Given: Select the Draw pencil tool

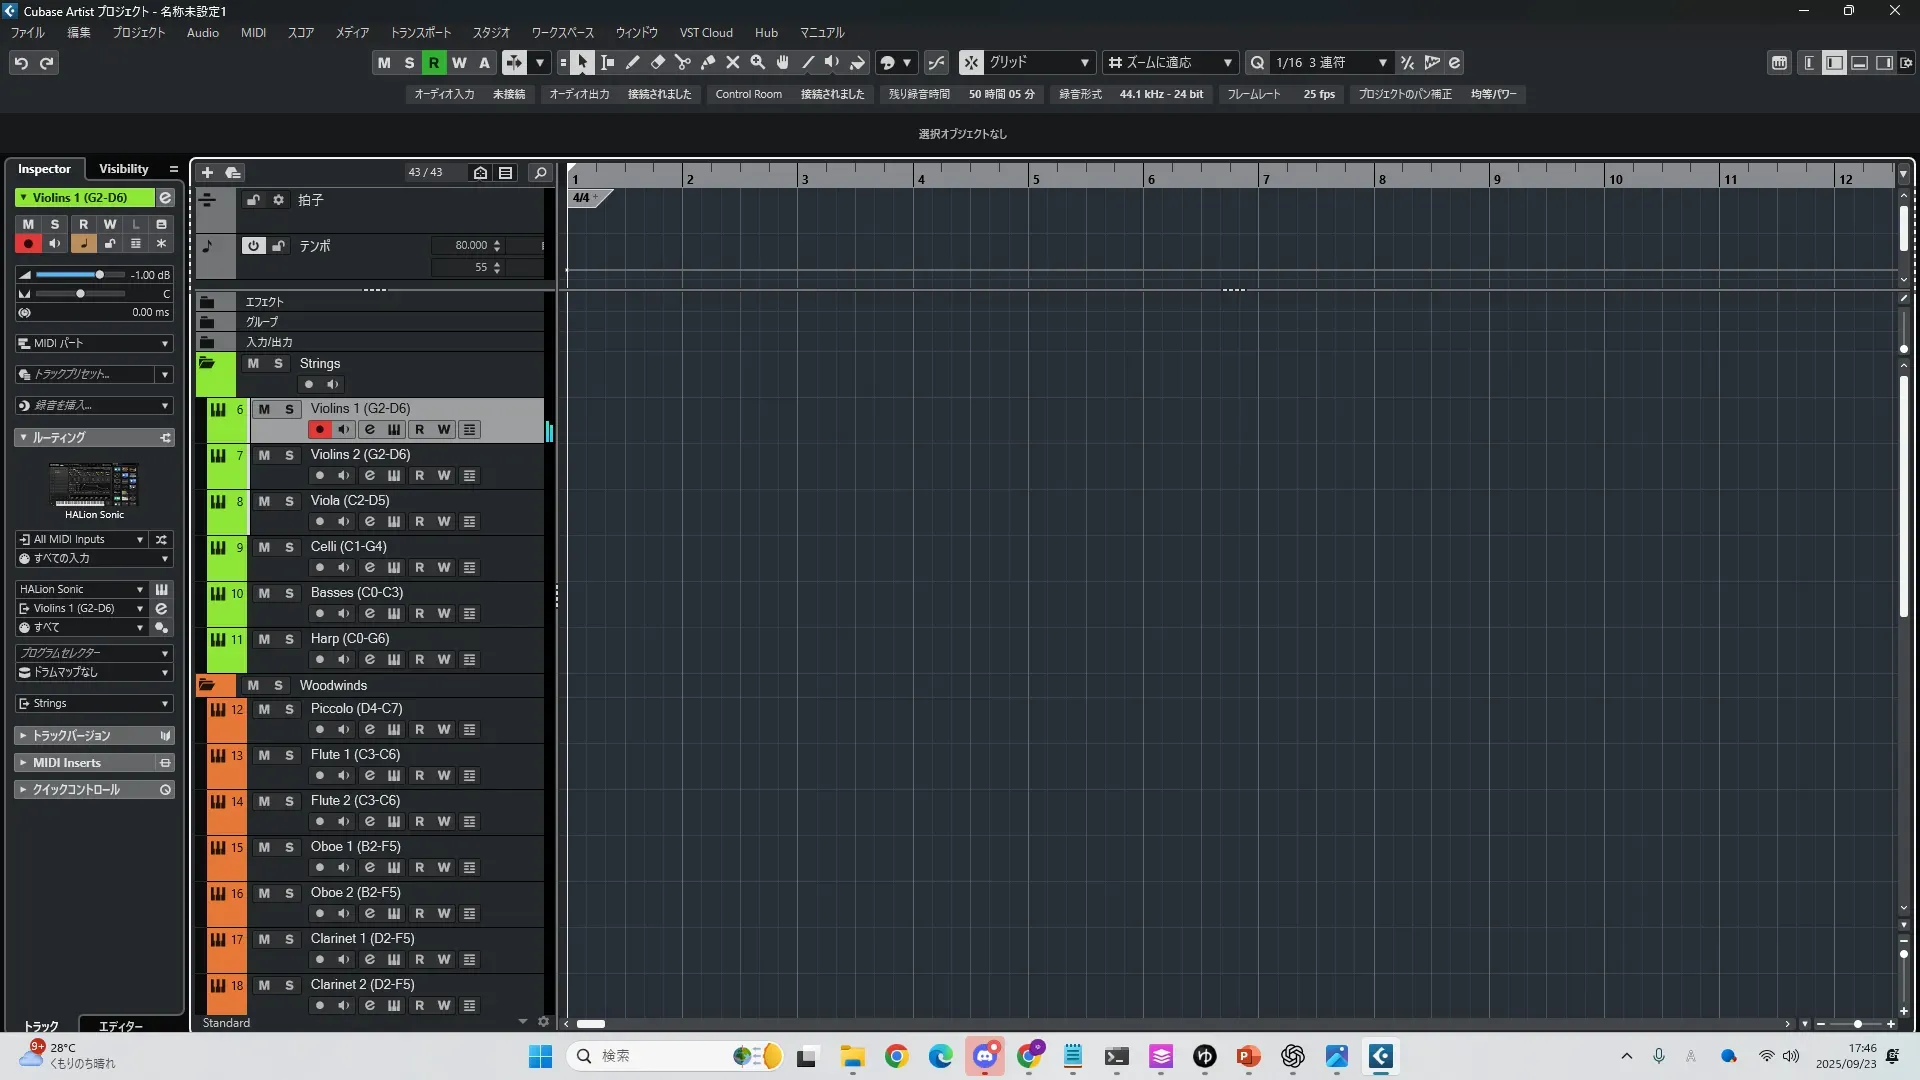Looking at the screenshot, I should coord(633,63).
